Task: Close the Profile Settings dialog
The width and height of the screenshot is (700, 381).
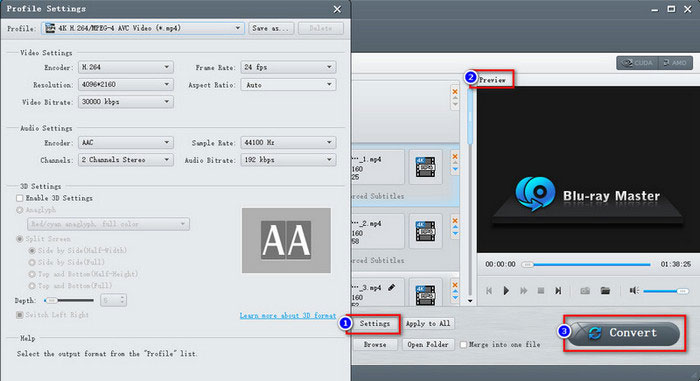Action: [x=337, y=9]
